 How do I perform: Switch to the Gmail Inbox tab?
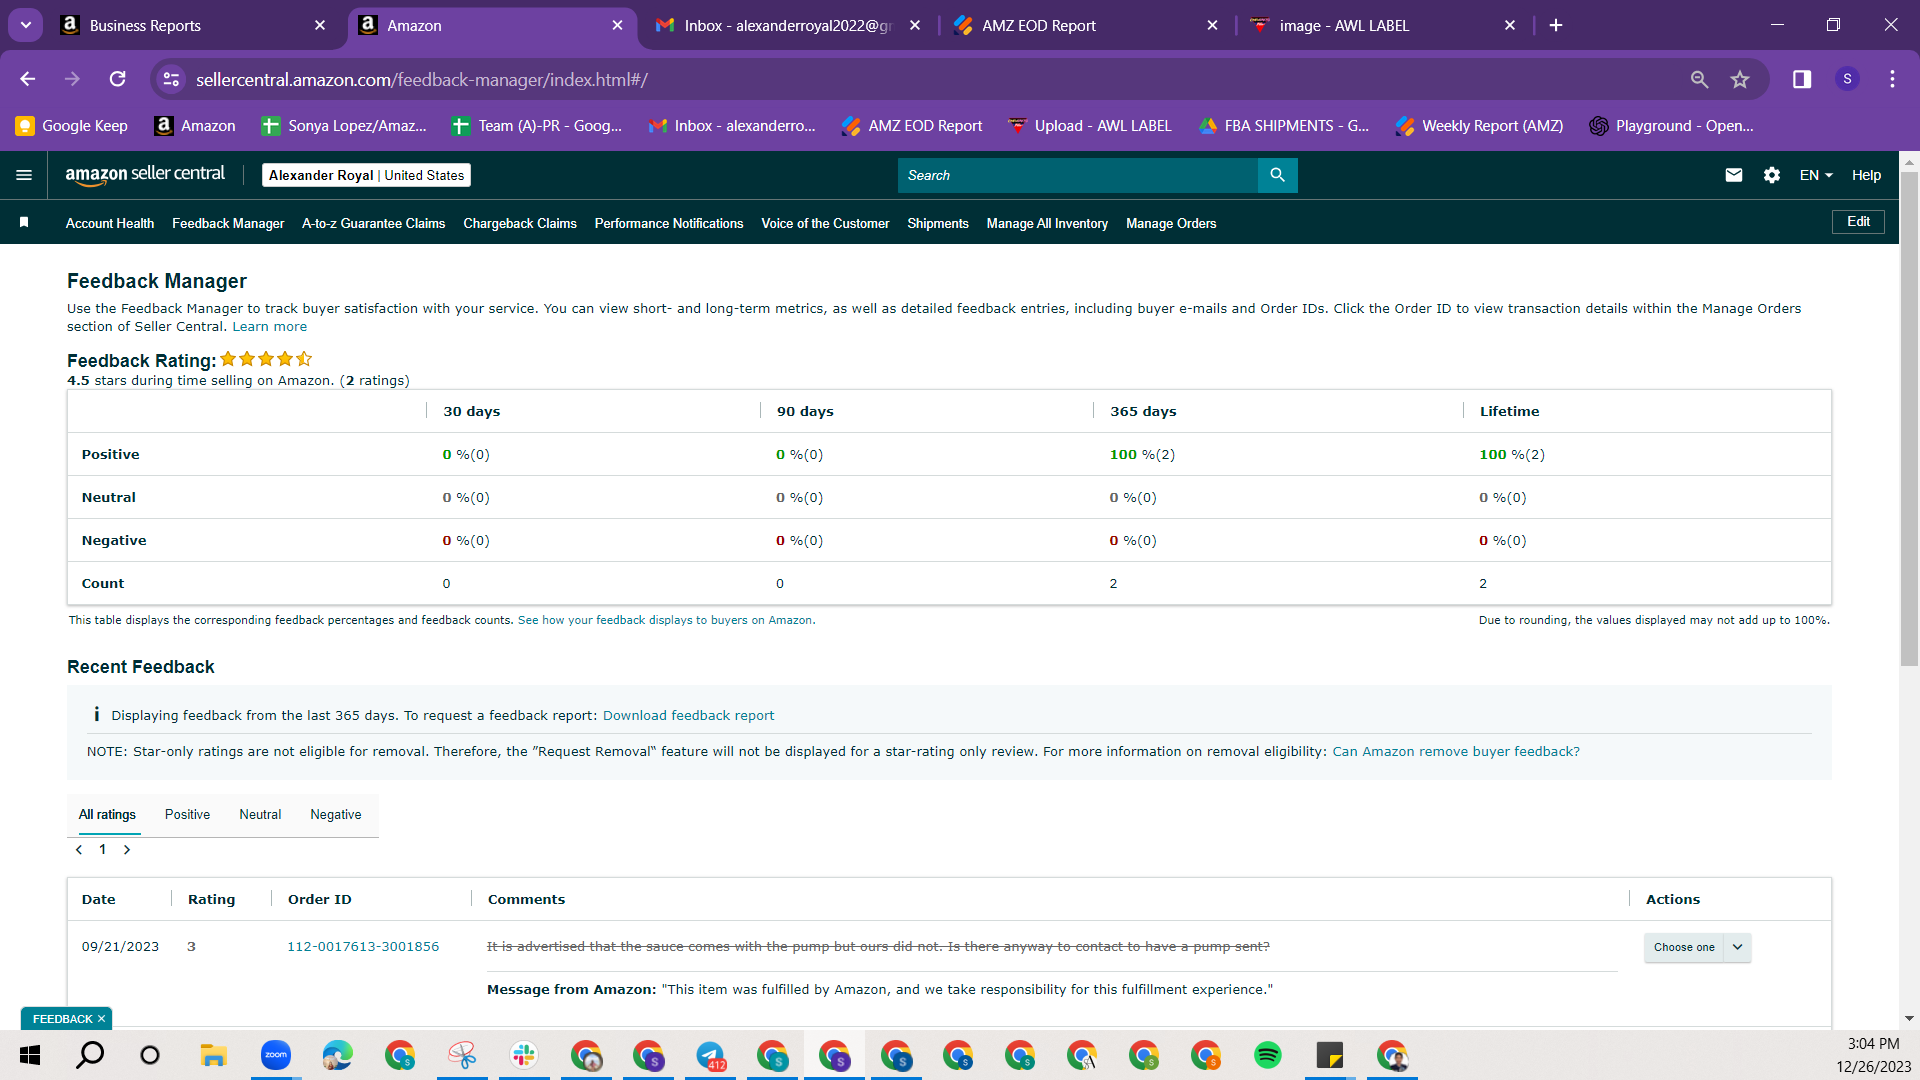click(788, 26)
